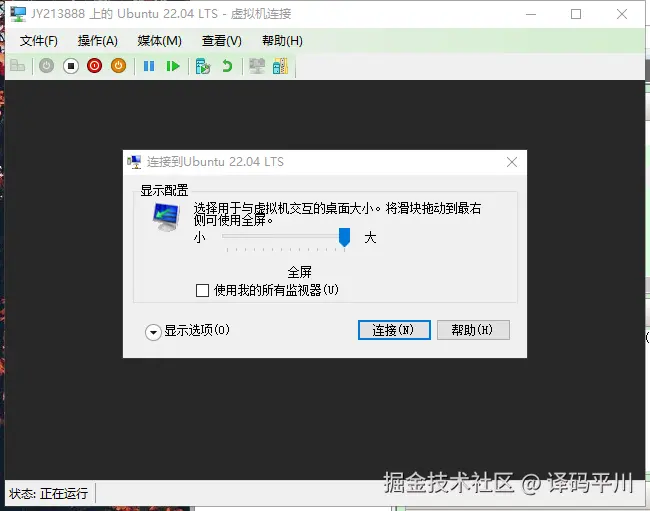
Task: Click the Ctrl+Alt+Del toolbar icon
Action: point(17,65)
